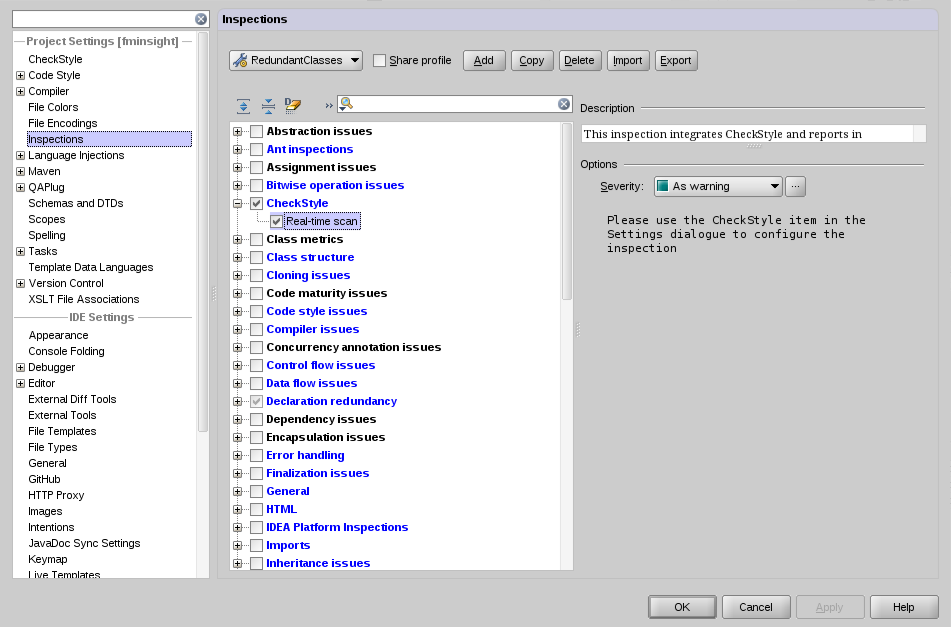The height and width of the screenshot is (627, 951).
Task: Click the reset-to-default eraser icon
Action: [x=293, y=106]
